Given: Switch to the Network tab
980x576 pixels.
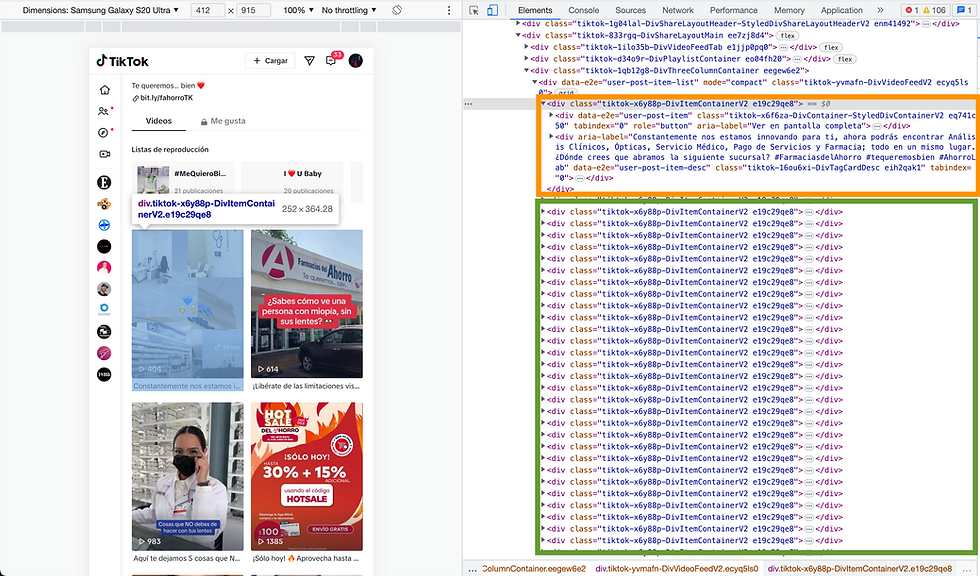Looking at the screenshot, I should (x=678, y=10).
